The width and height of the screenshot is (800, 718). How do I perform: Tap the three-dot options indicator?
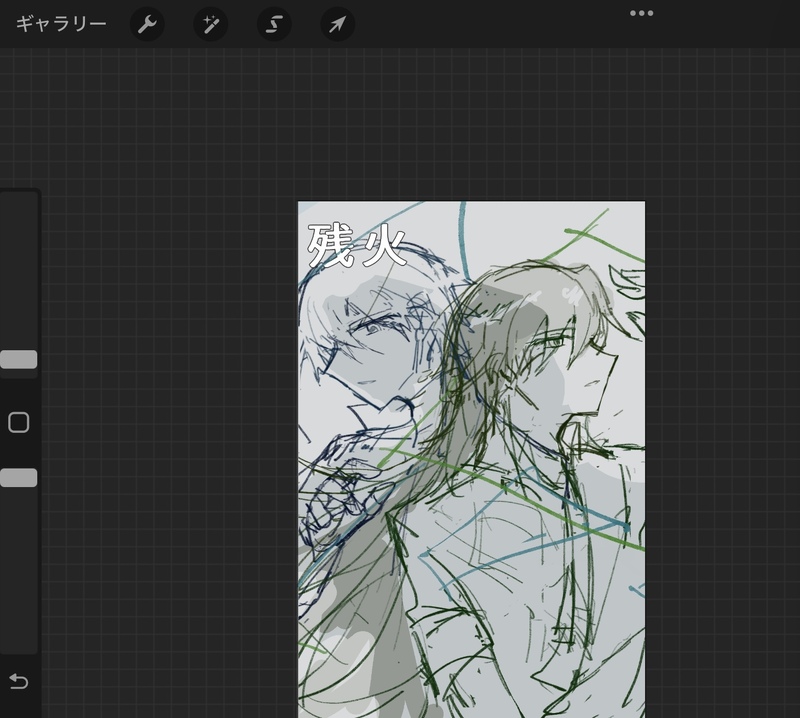pyautogui.click(x=641, y=13)
